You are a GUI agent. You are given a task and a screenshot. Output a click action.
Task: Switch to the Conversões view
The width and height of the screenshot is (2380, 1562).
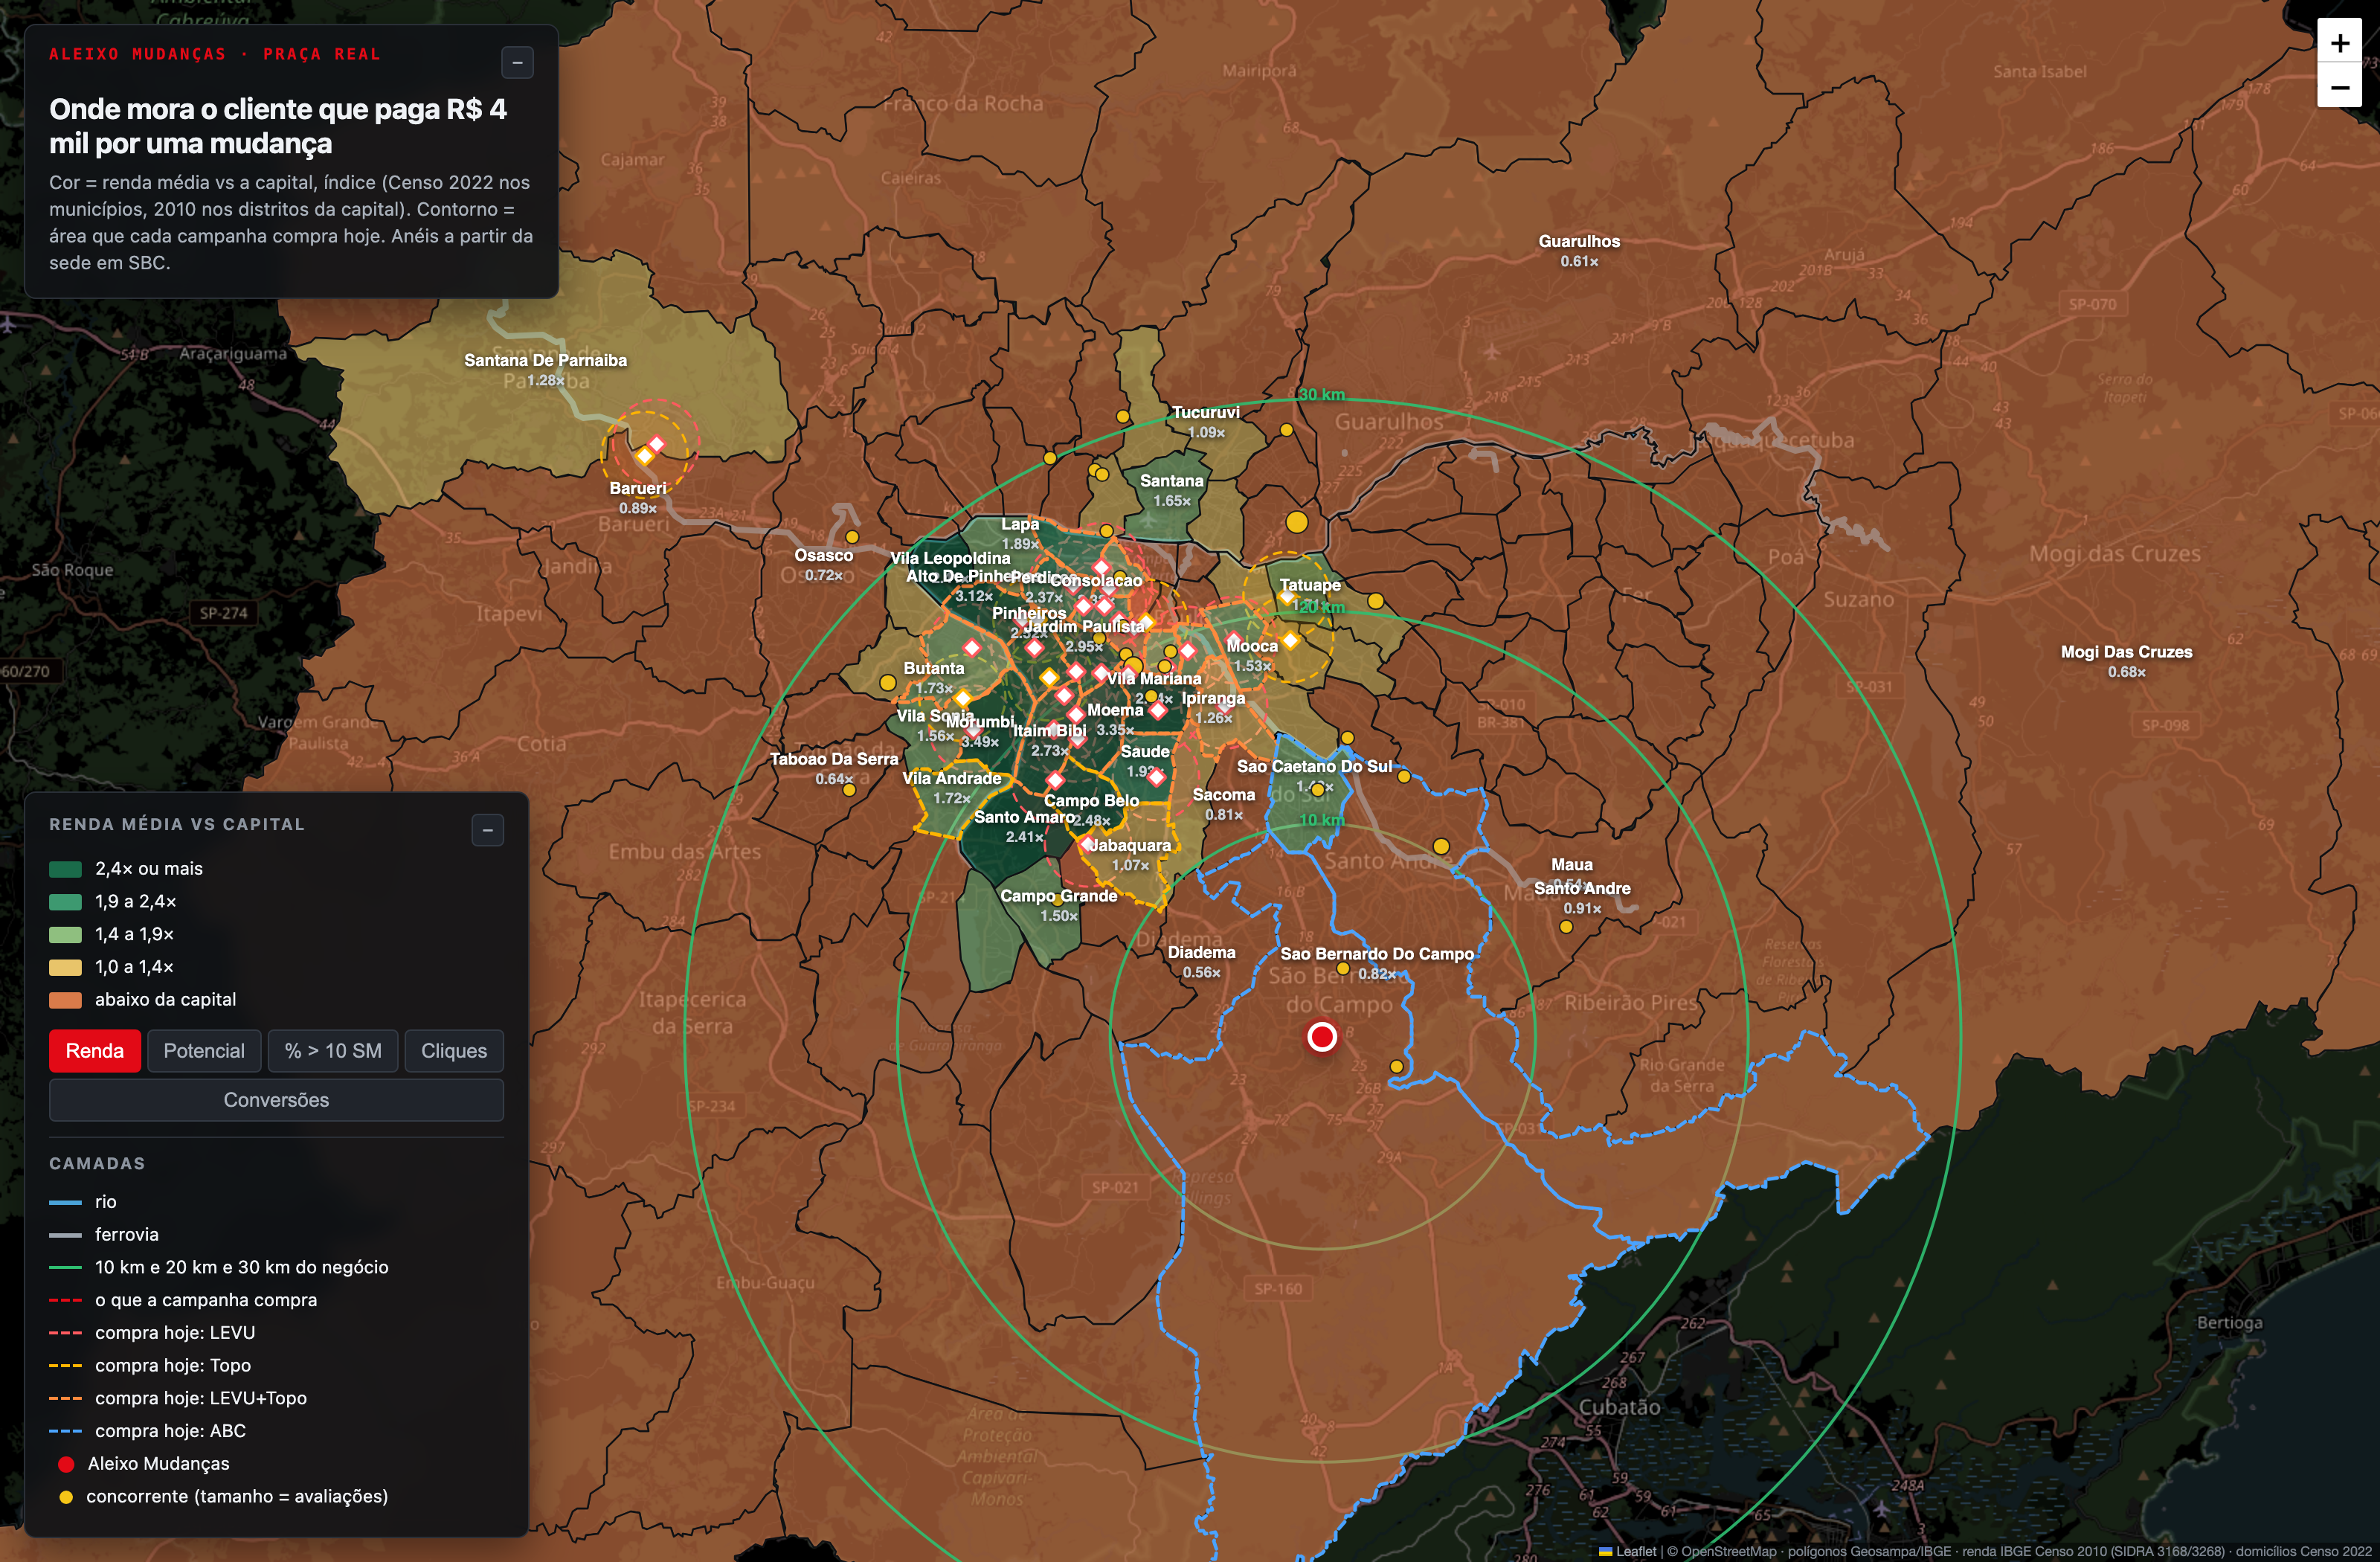coord(276,1100)
